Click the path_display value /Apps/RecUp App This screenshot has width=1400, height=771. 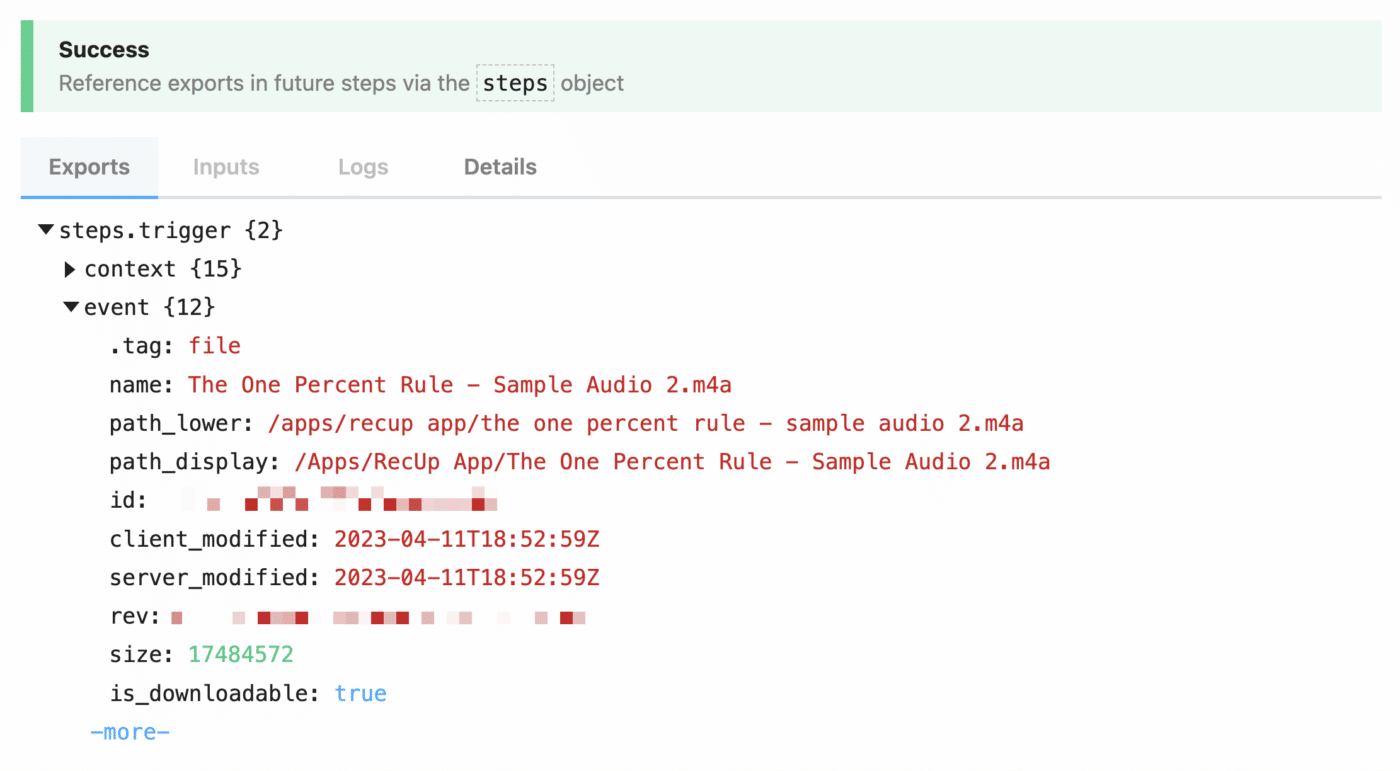point(672,462)
